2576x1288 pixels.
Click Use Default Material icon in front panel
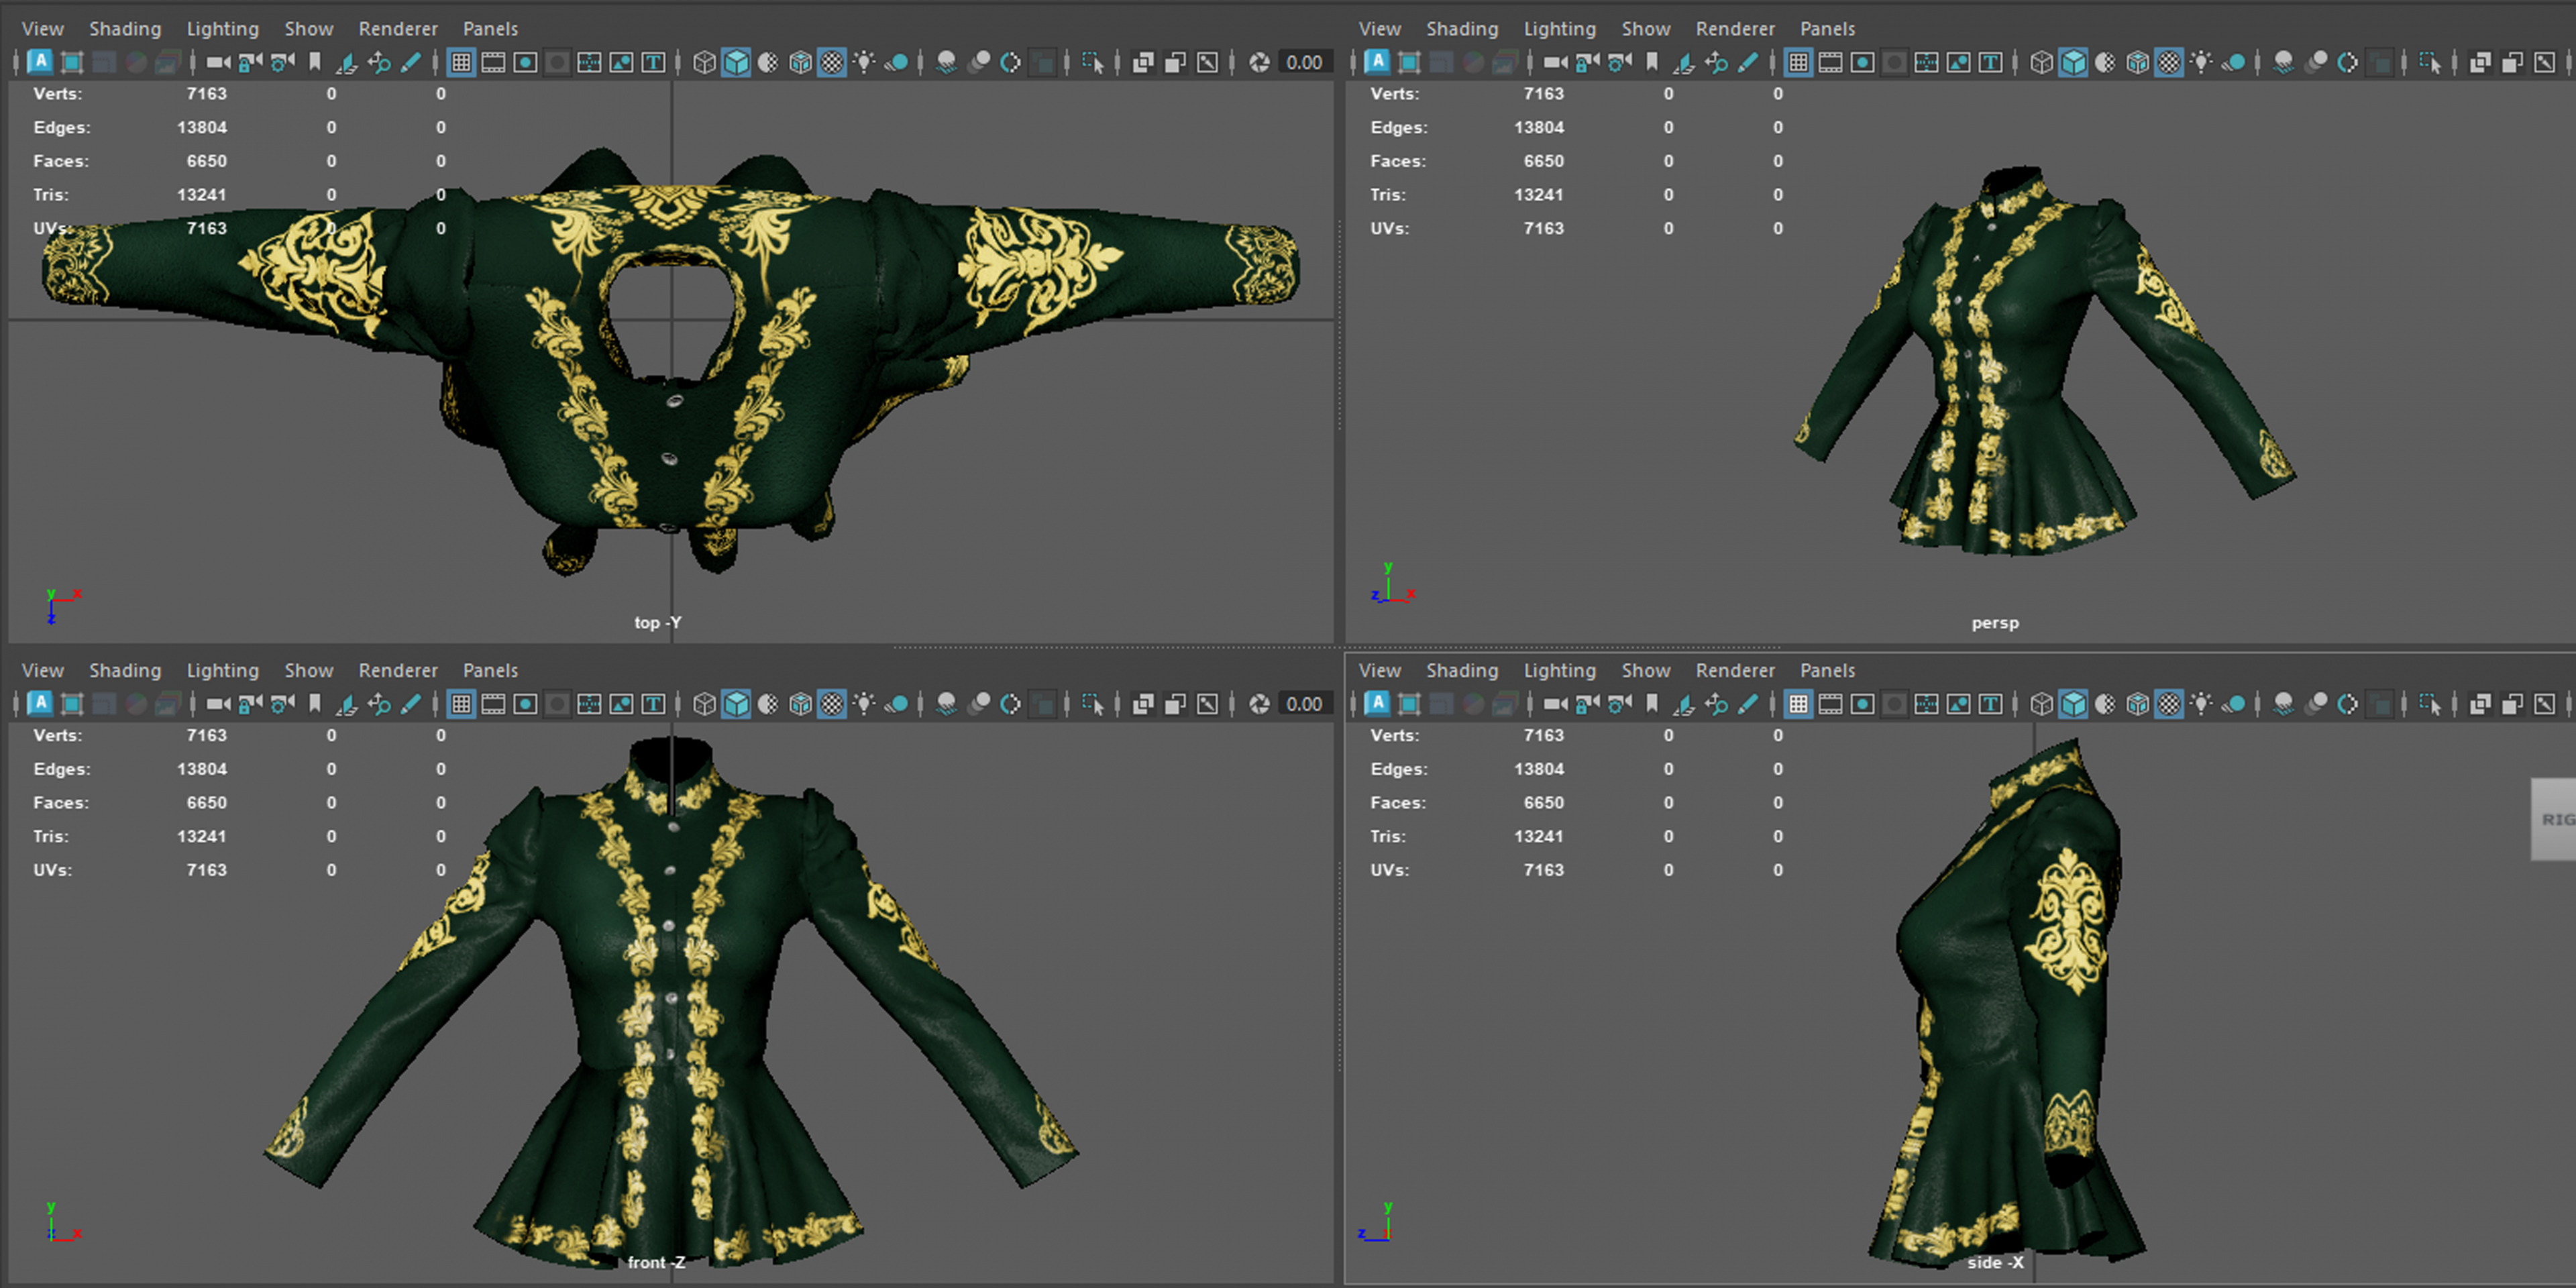(768, 704)
